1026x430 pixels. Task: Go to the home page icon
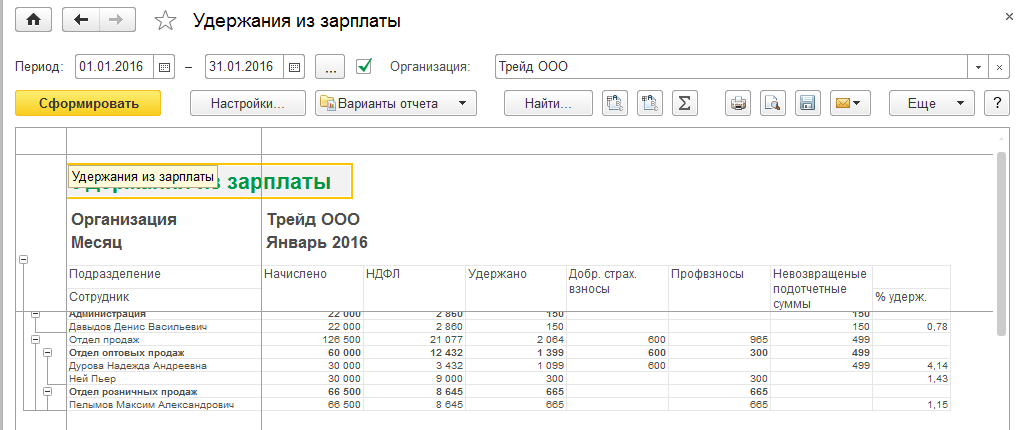(x=33, y=20)
